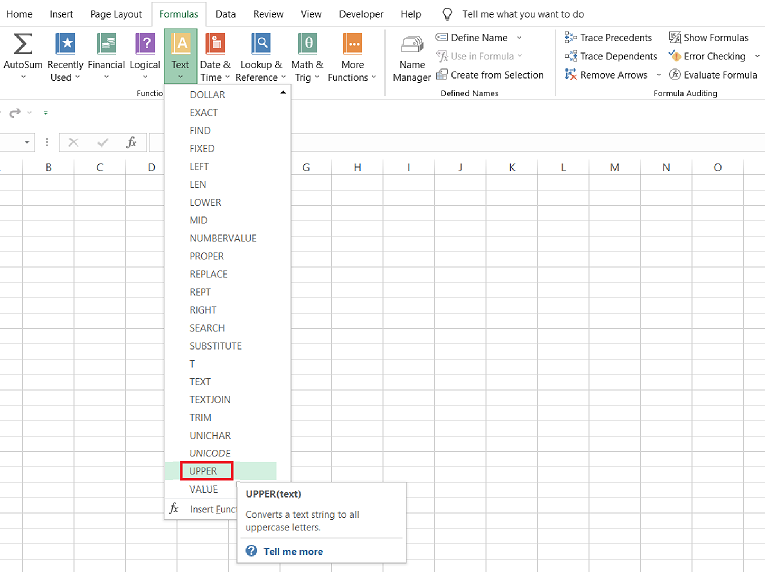Click the AutoSum sigma icon

pos(22,45)
